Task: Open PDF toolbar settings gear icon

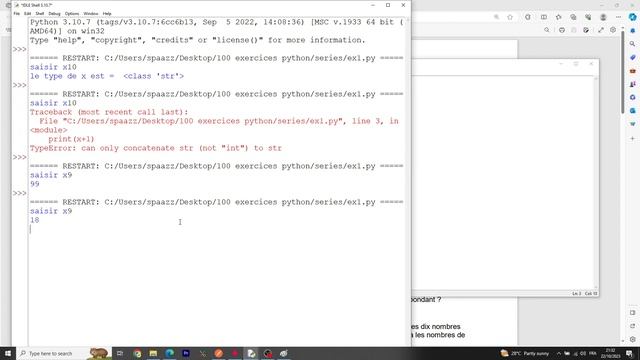Action: point(613,30)
